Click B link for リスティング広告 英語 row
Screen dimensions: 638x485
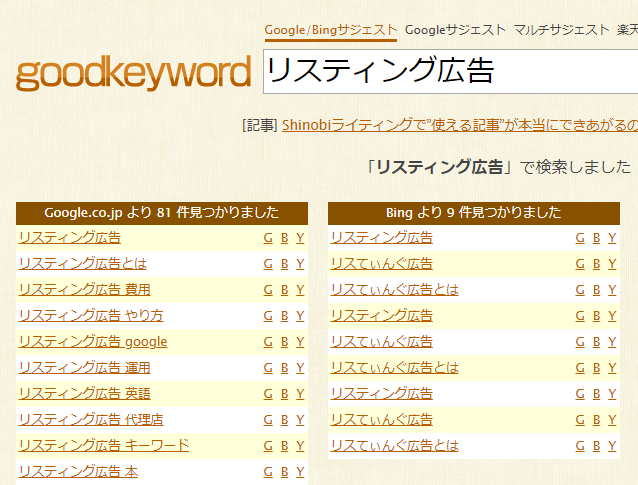pos(284,394)
